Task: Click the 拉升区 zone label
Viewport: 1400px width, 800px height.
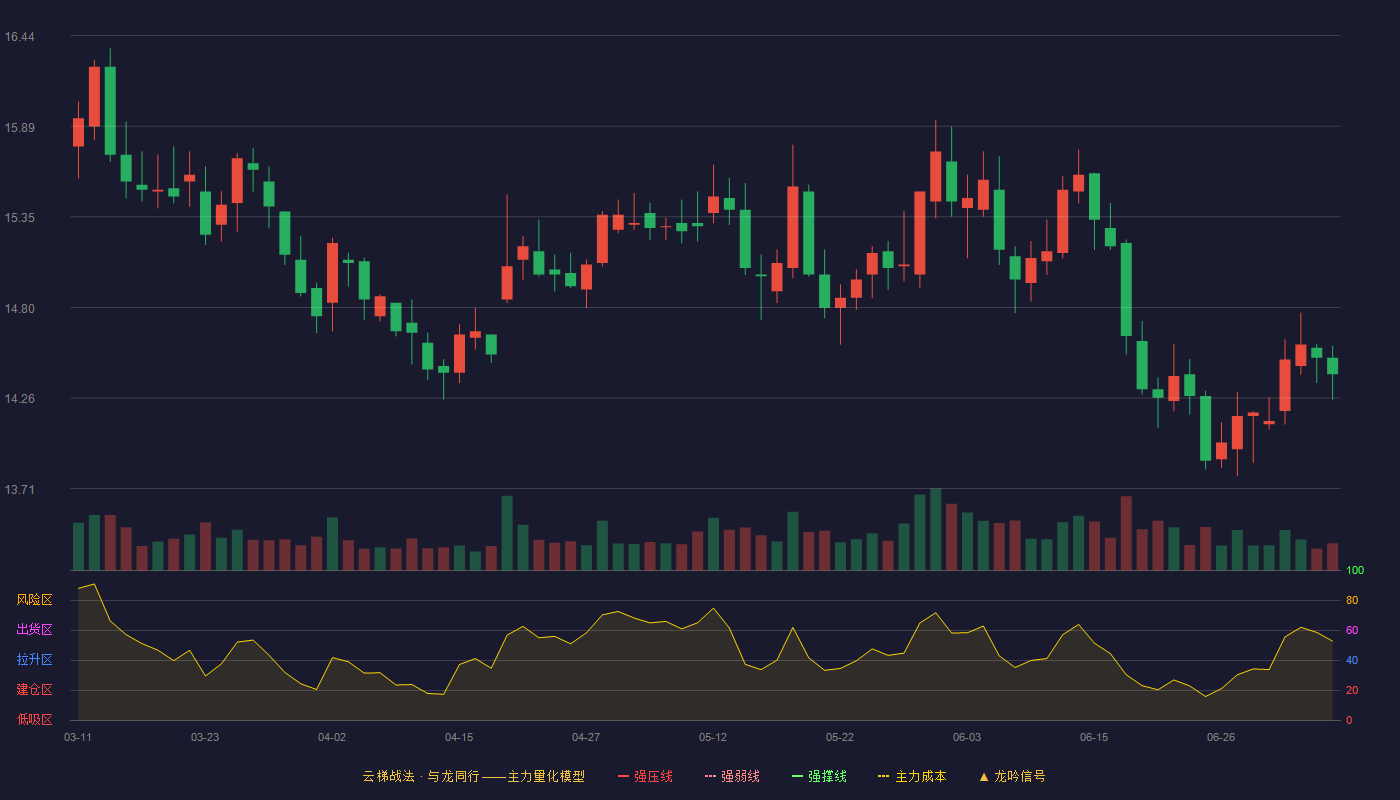Action: (x=34, y=660)
